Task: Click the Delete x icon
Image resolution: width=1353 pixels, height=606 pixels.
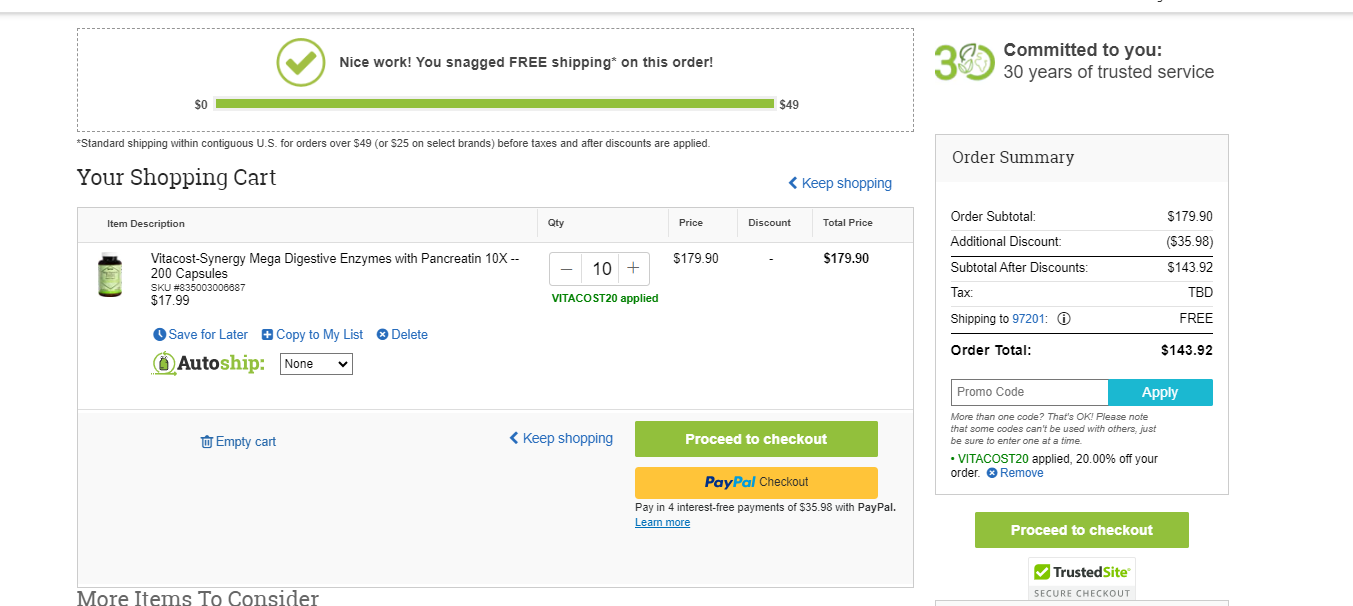Action: tap(382, 335)
